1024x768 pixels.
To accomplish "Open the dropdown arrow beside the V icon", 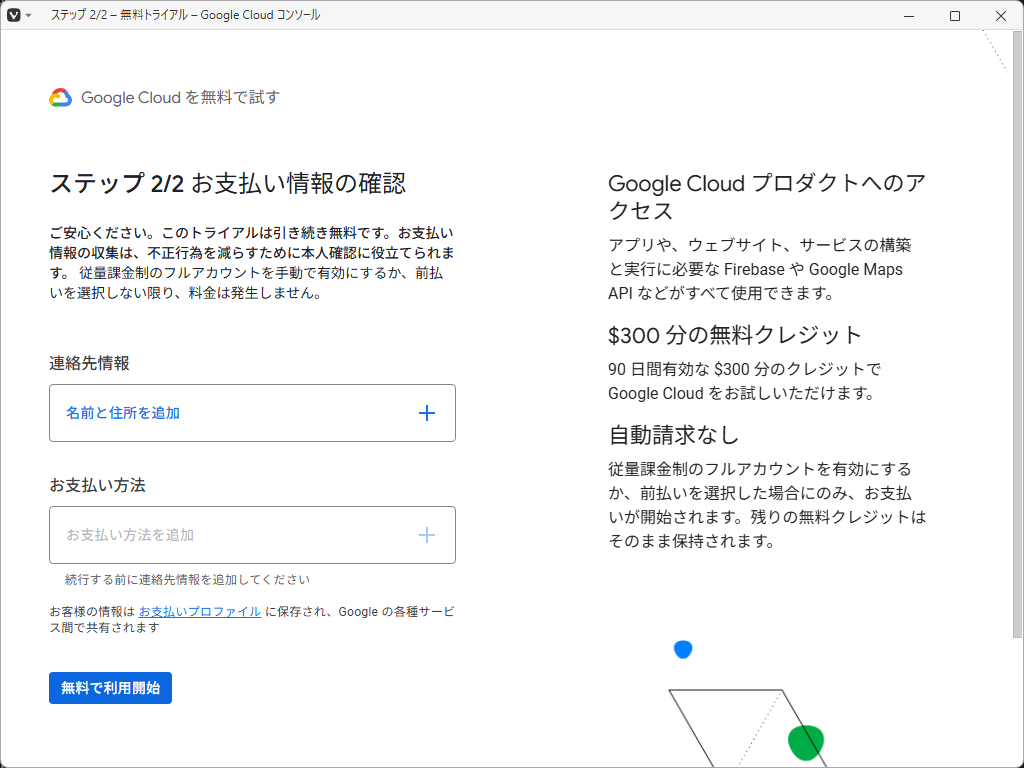I will coord(30,15).
